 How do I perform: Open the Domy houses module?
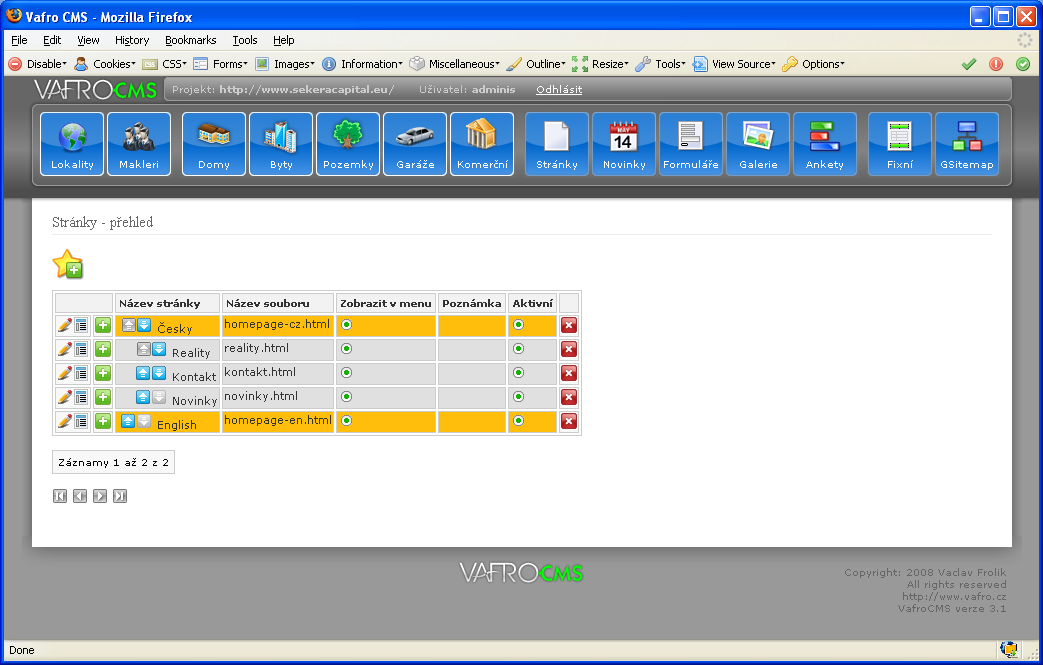(x=214, y=144)
